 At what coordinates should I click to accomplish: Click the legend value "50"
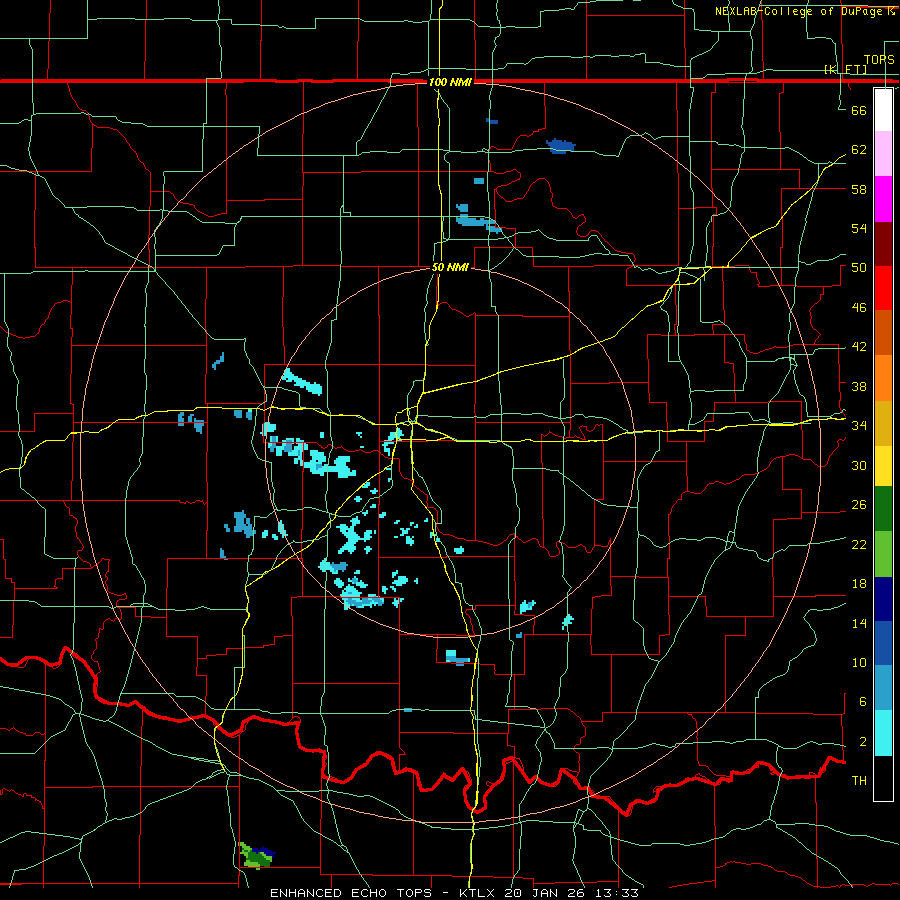coord(859,268)
